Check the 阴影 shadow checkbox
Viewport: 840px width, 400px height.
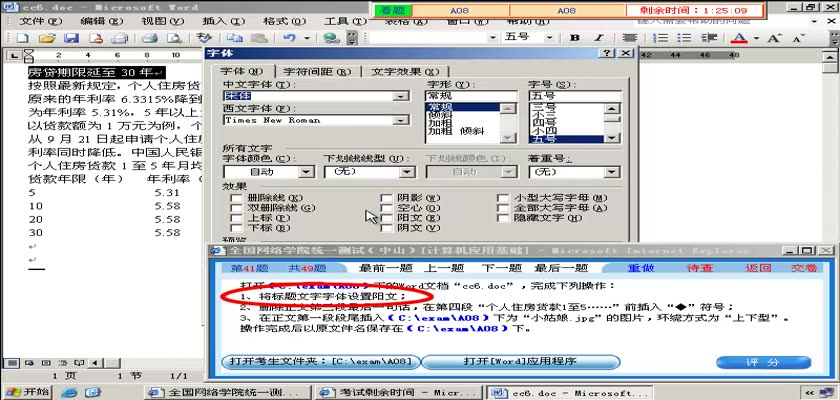[x=386, y=198]
